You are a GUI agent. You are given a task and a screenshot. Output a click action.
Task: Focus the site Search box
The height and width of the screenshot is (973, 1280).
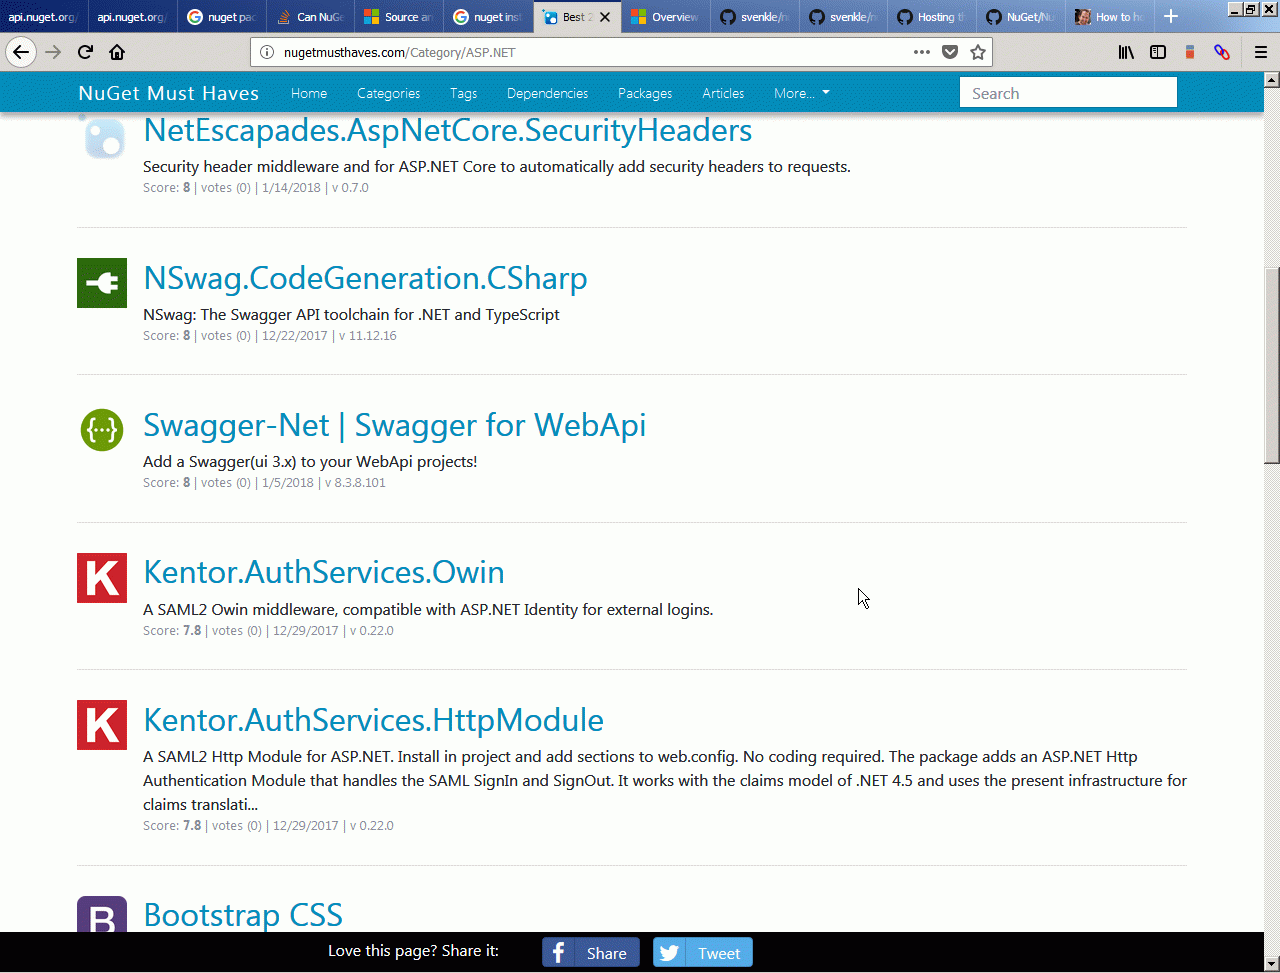tap(1068, 93)
